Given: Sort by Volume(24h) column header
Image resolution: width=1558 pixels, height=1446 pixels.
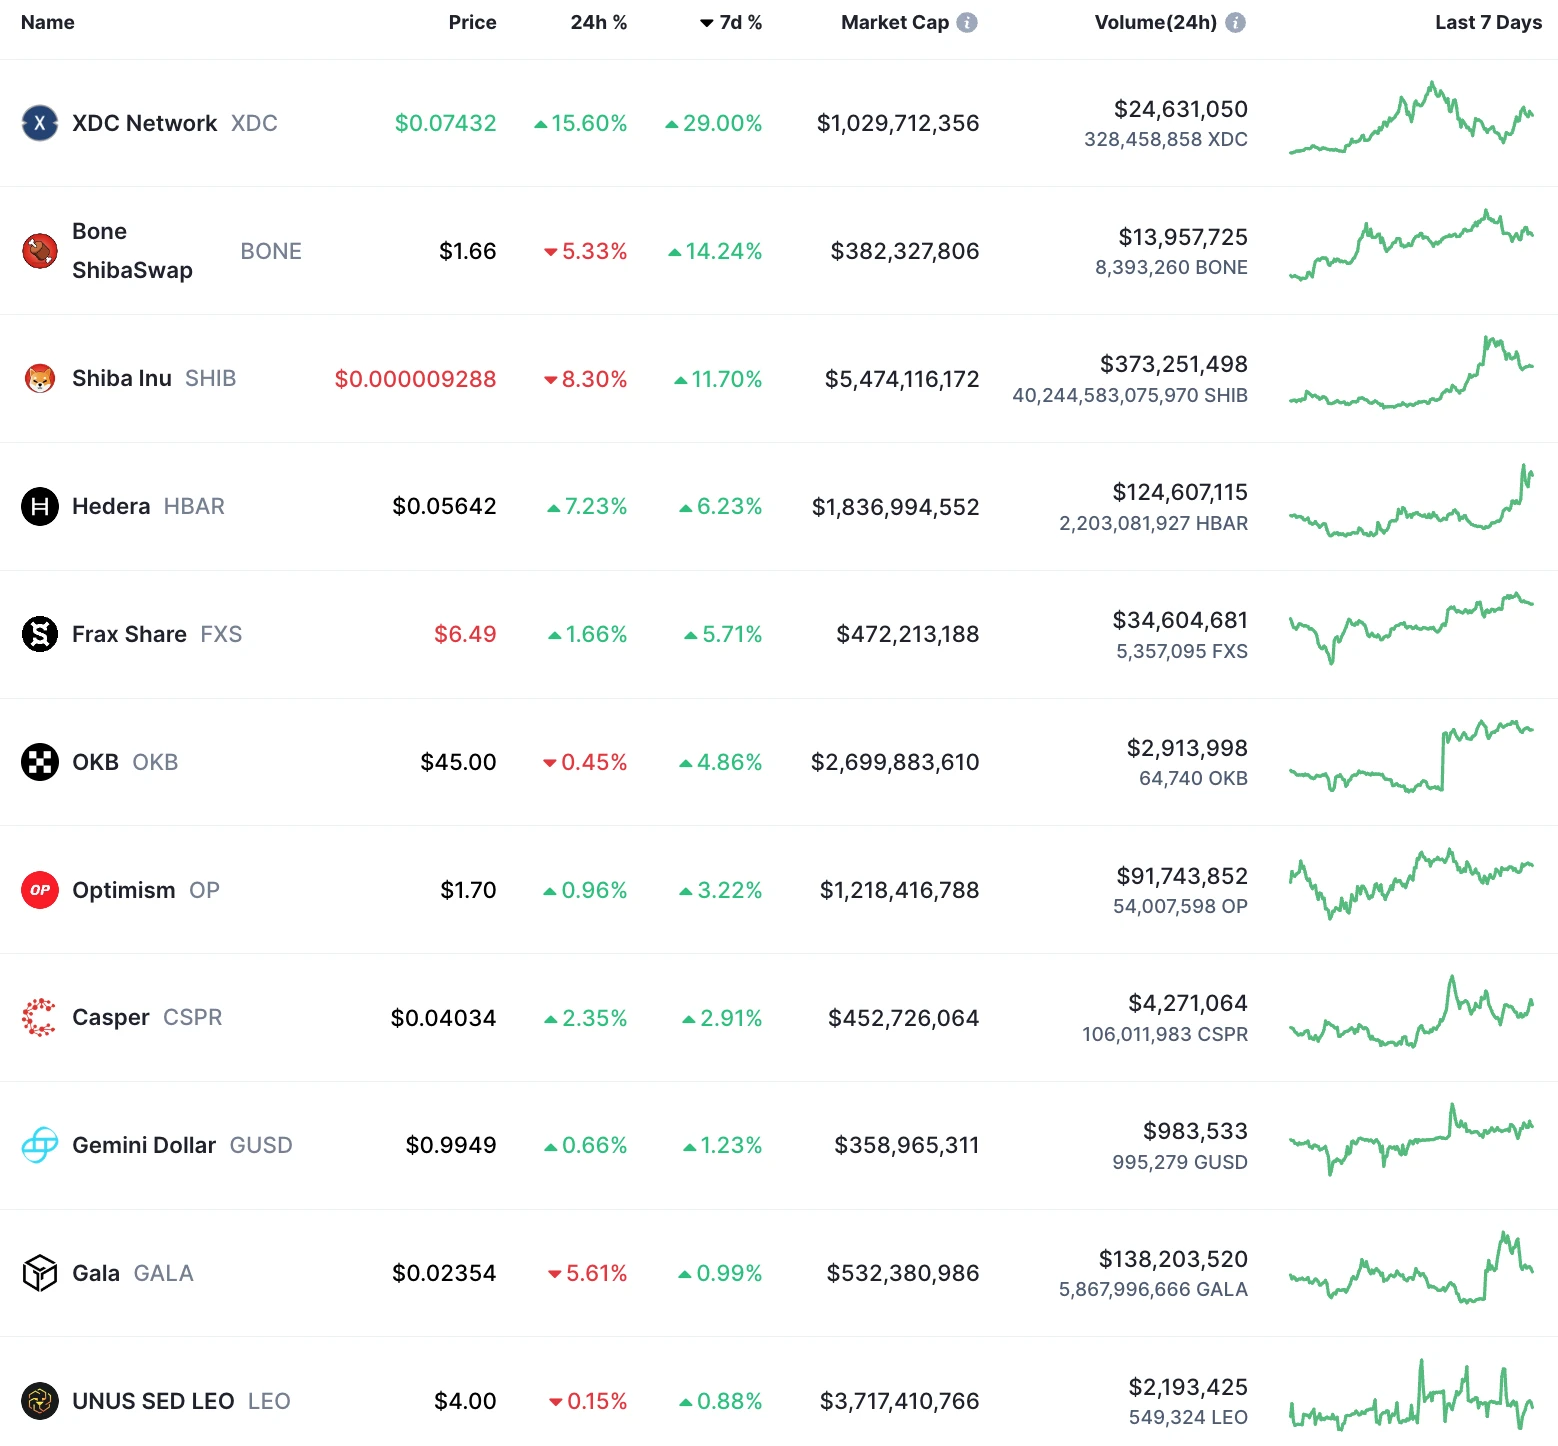Looking at the screenshot, I should click(1156, 22).
